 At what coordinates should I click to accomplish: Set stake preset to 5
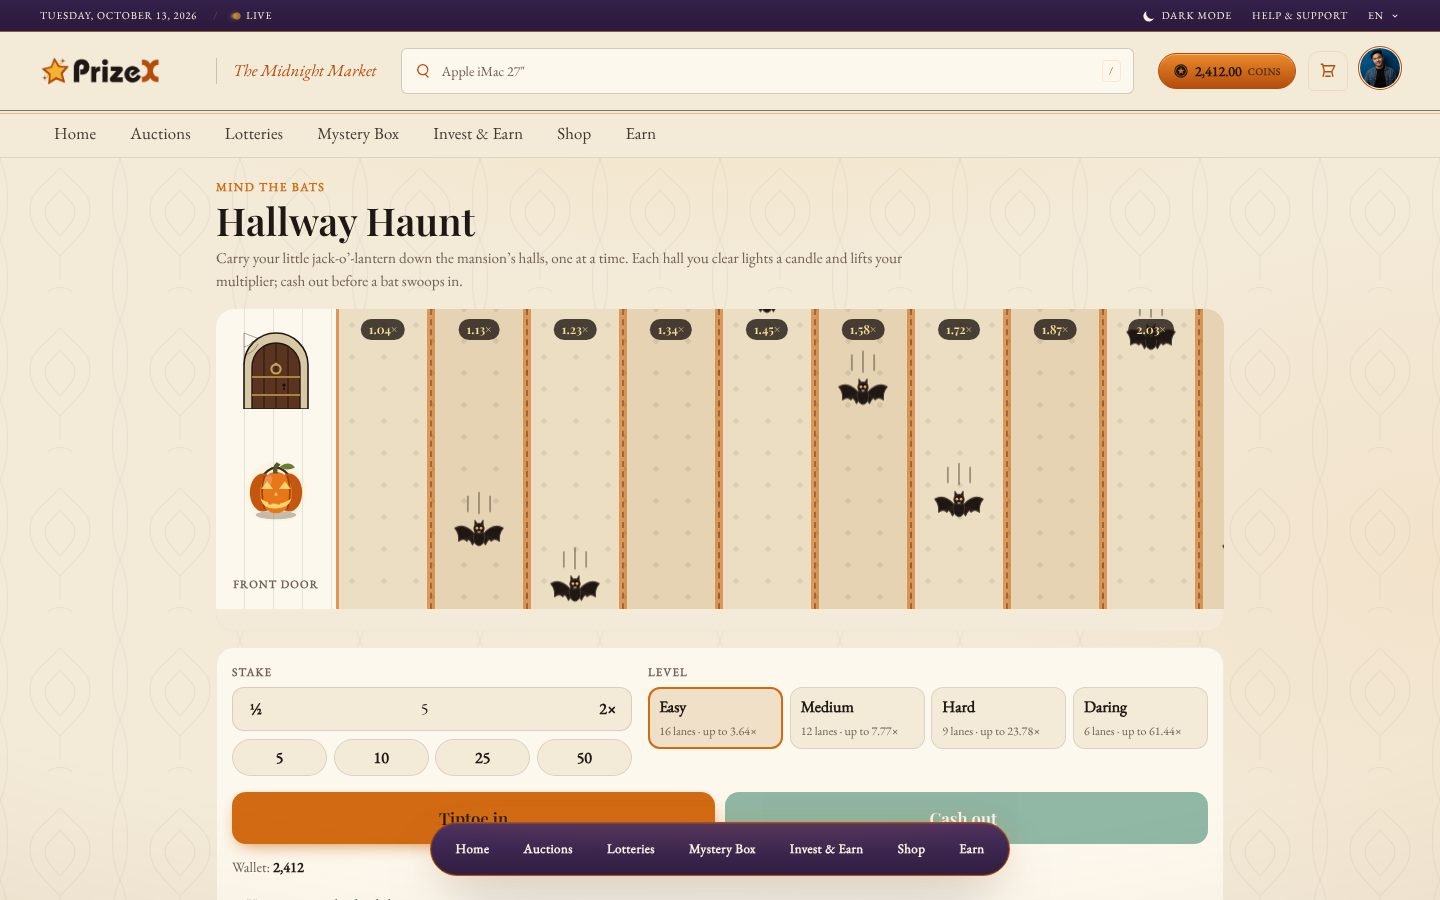click(279, 758)
